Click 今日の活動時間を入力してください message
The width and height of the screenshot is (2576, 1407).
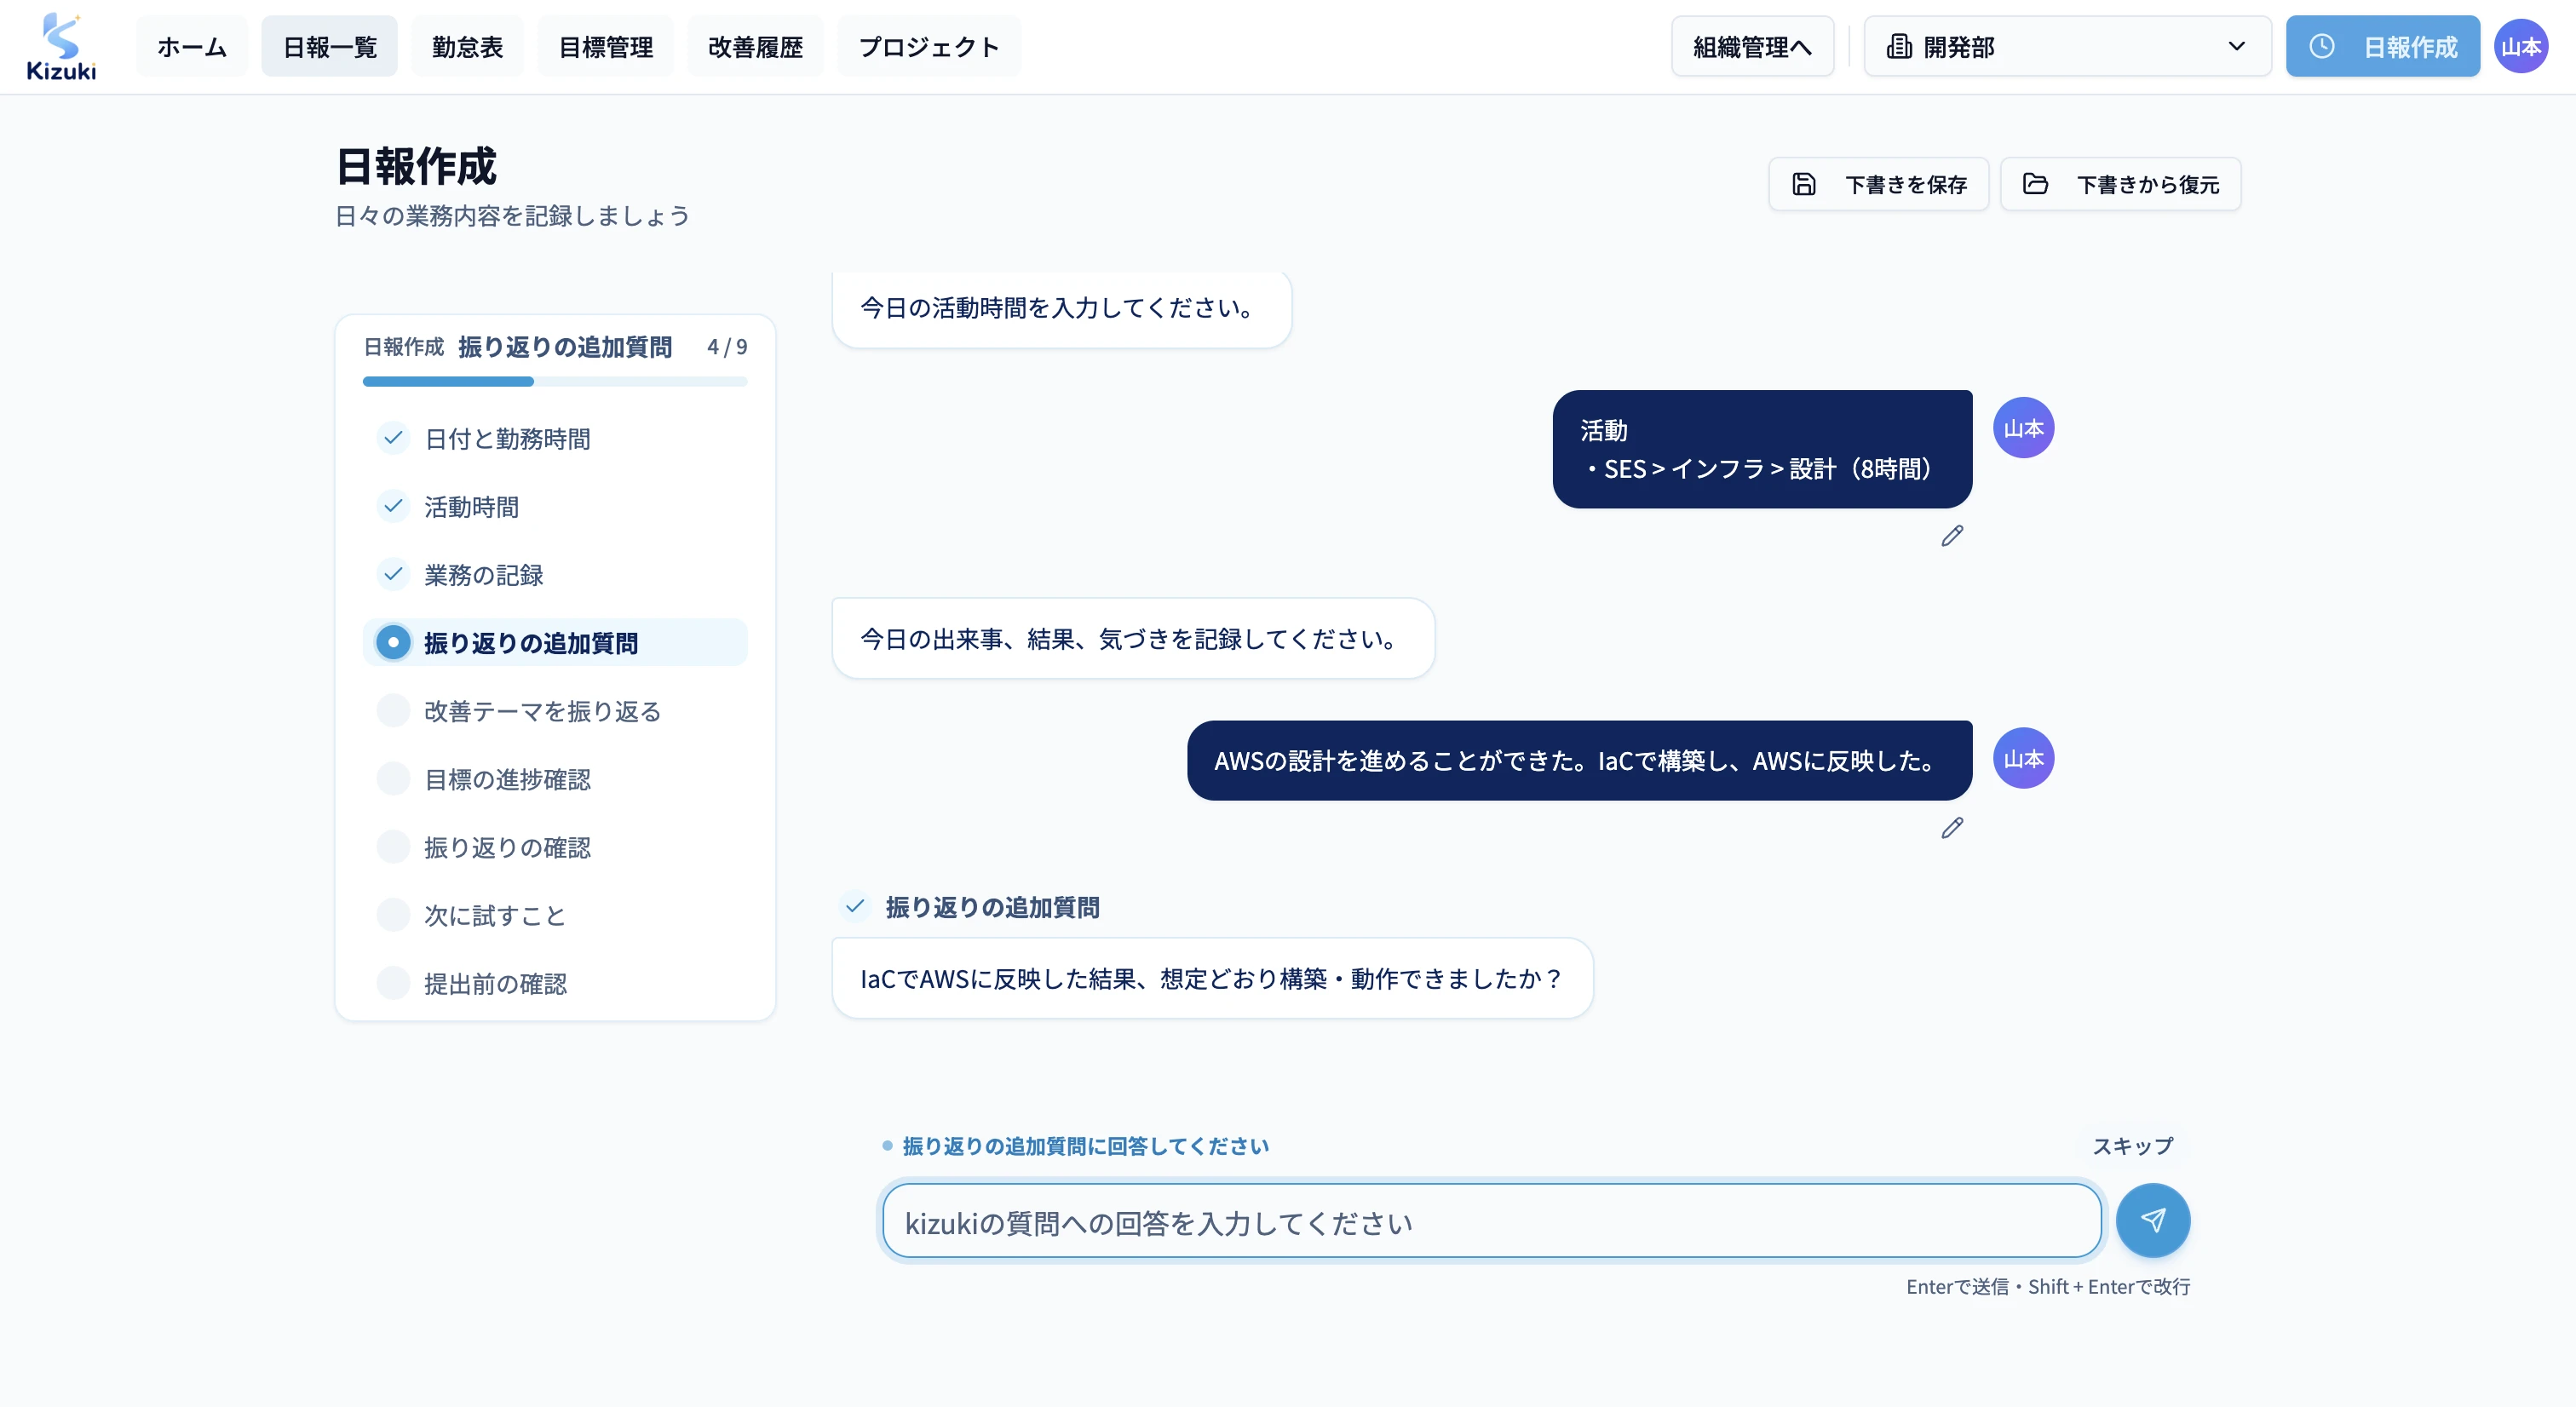1061,308
